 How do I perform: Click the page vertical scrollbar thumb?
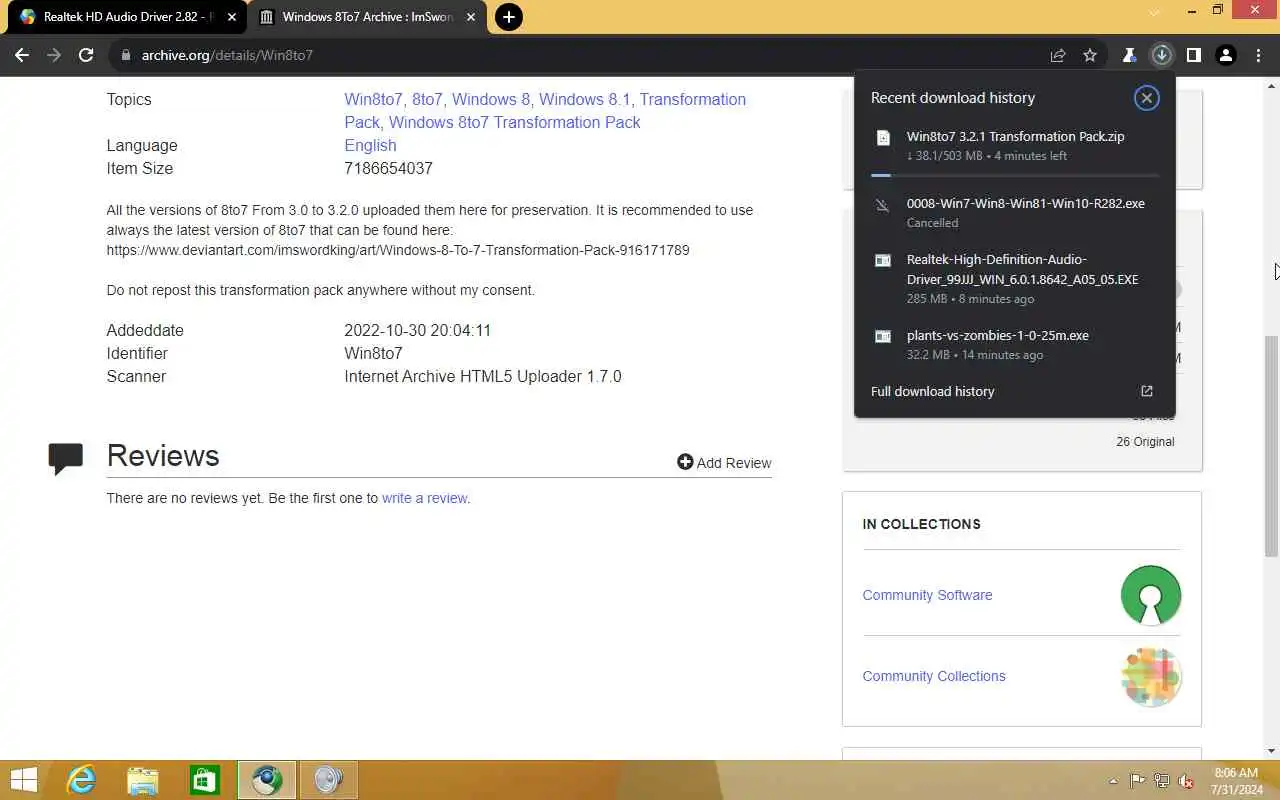tap(1271, 446)
